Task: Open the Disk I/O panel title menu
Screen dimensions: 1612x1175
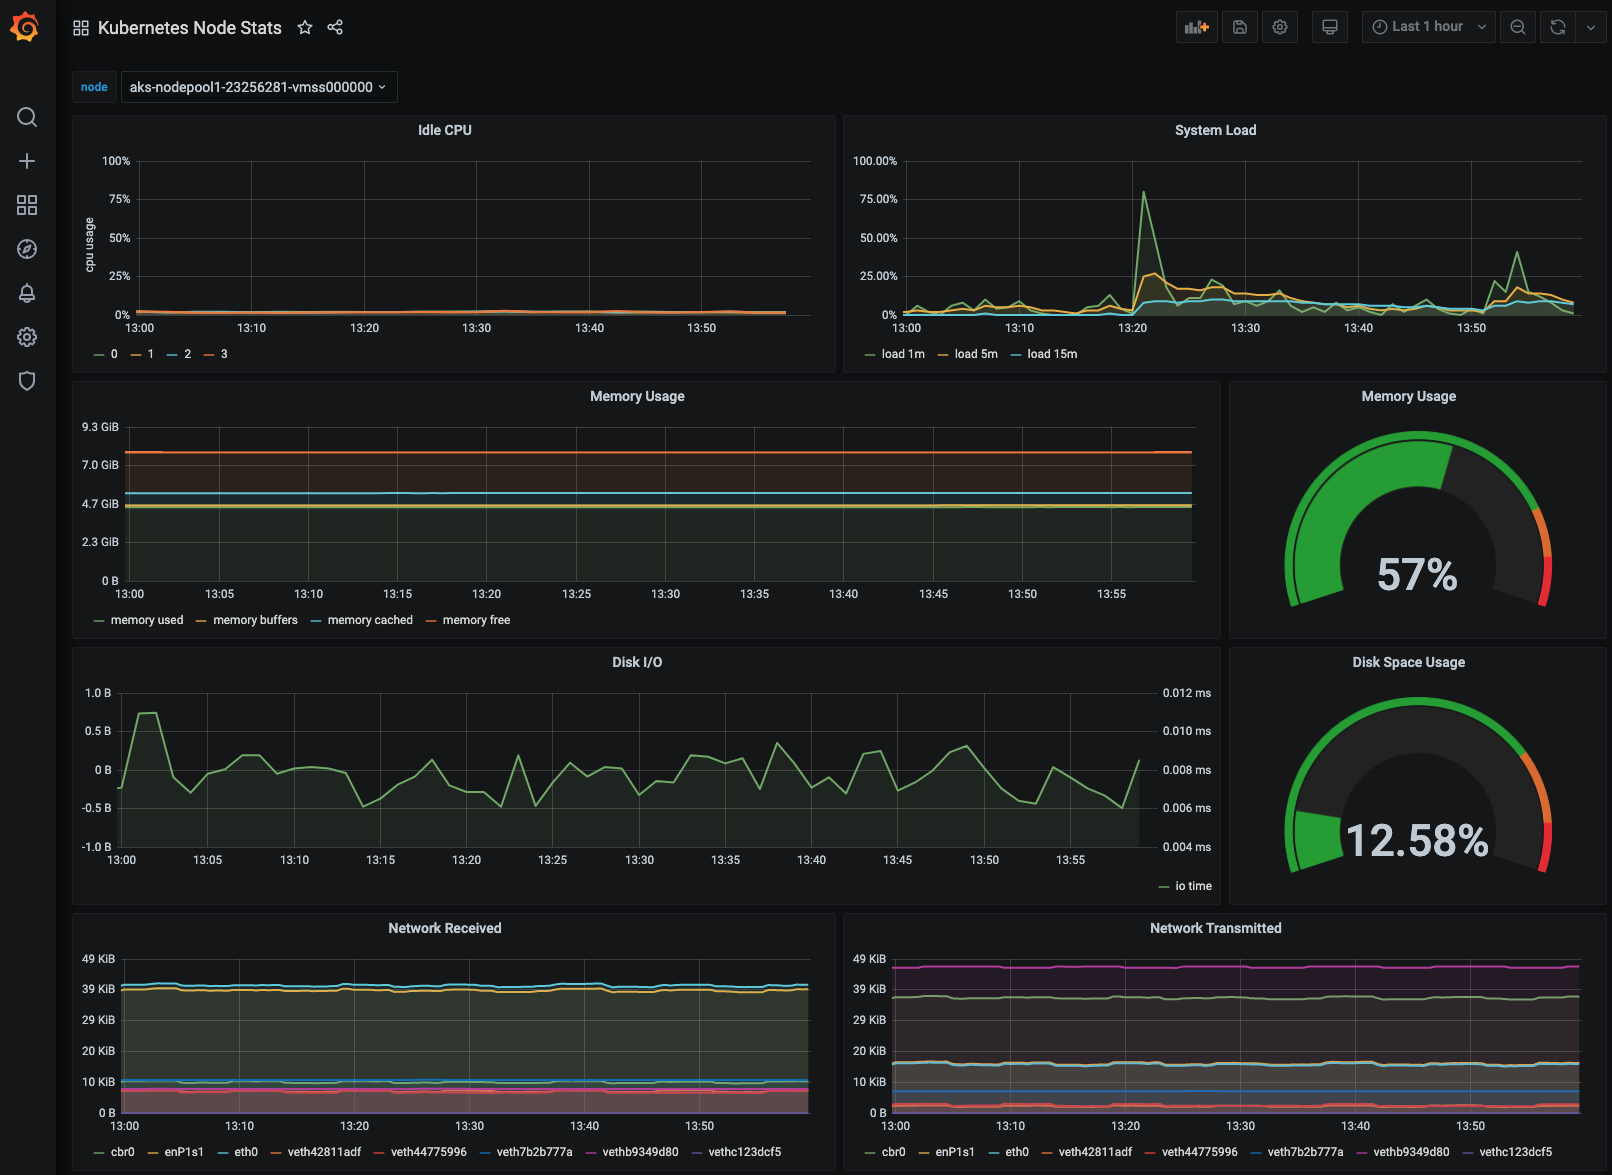Action: pos(637,662)
